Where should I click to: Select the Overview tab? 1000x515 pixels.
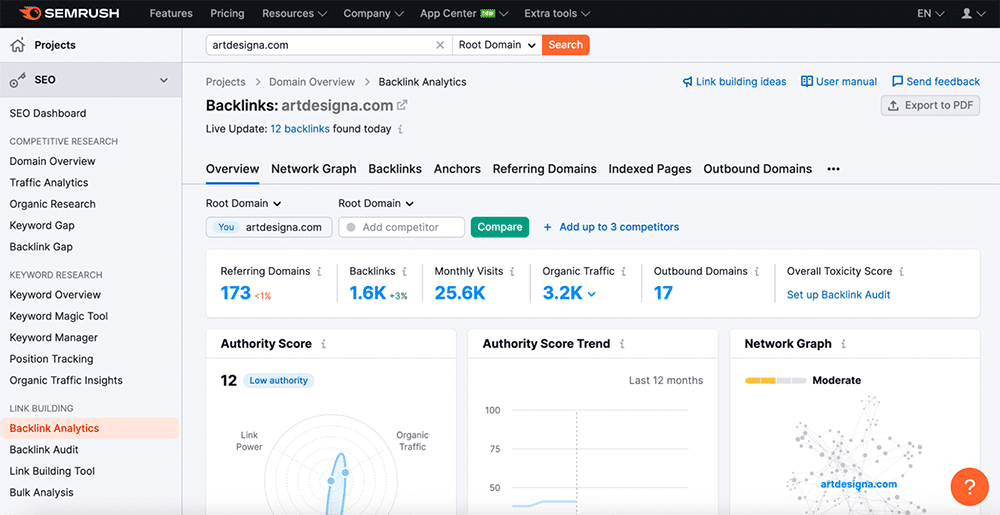233,170
